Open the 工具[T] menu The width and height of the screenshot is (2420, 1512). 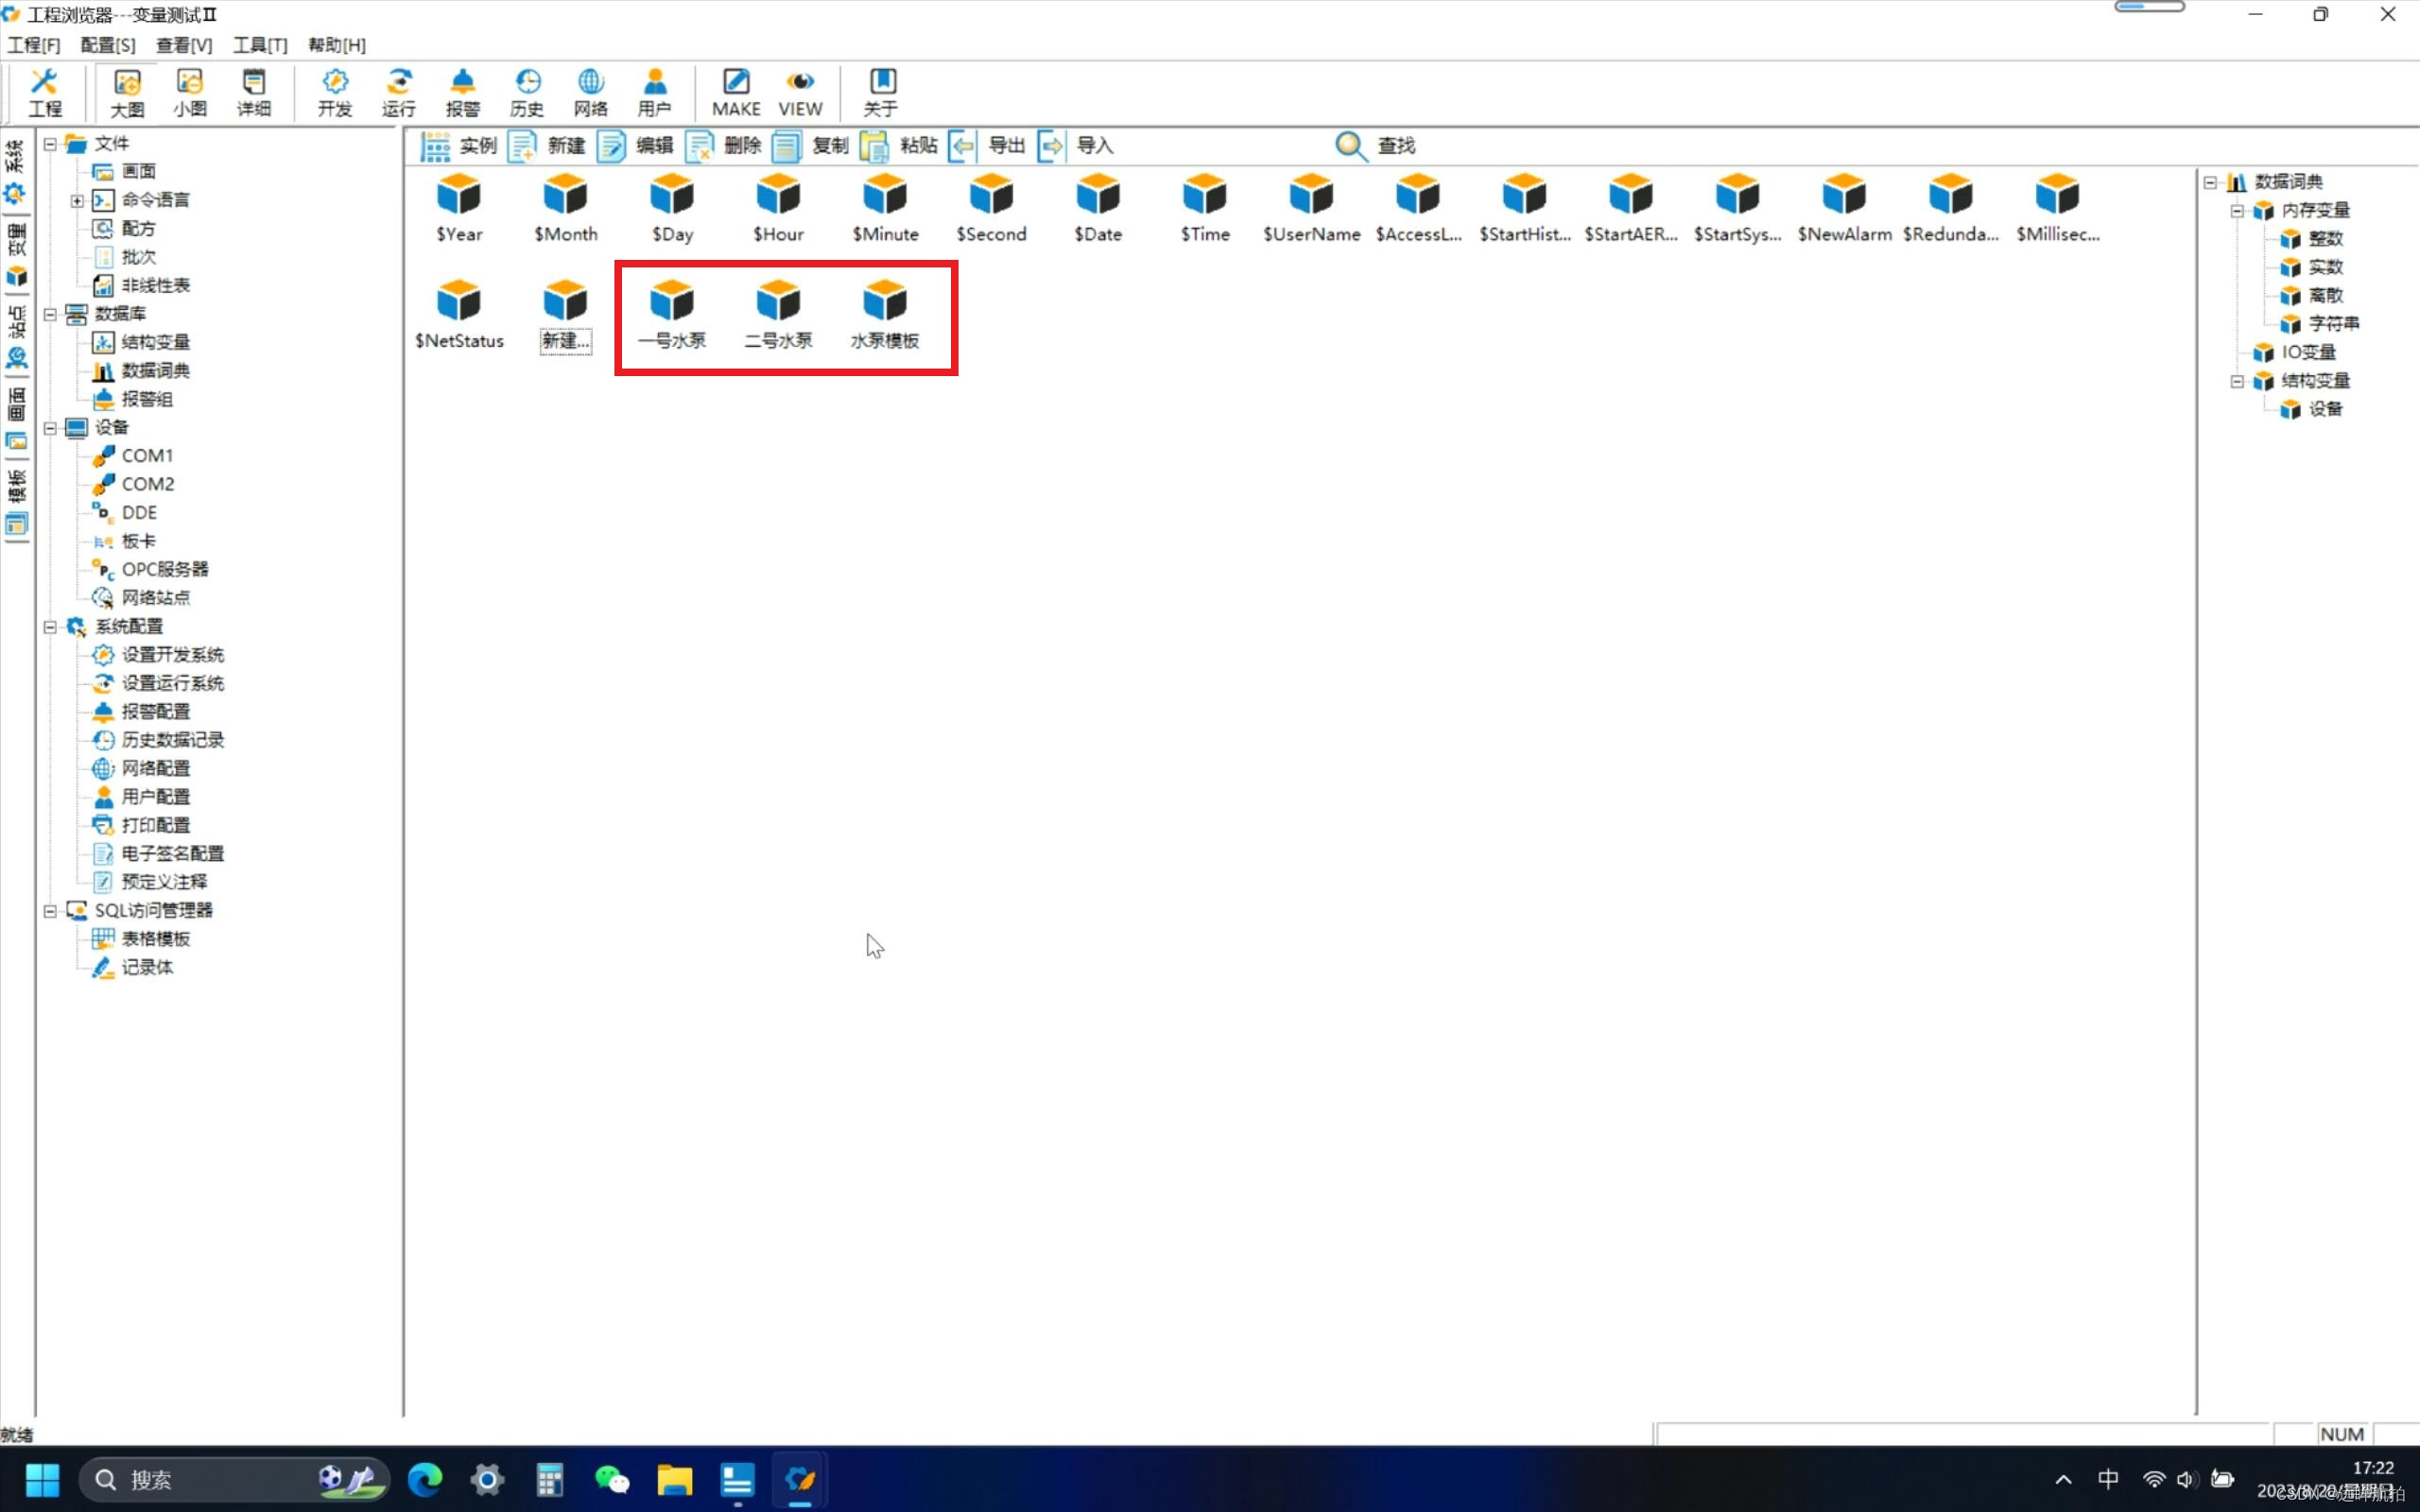tap(260, 45)
